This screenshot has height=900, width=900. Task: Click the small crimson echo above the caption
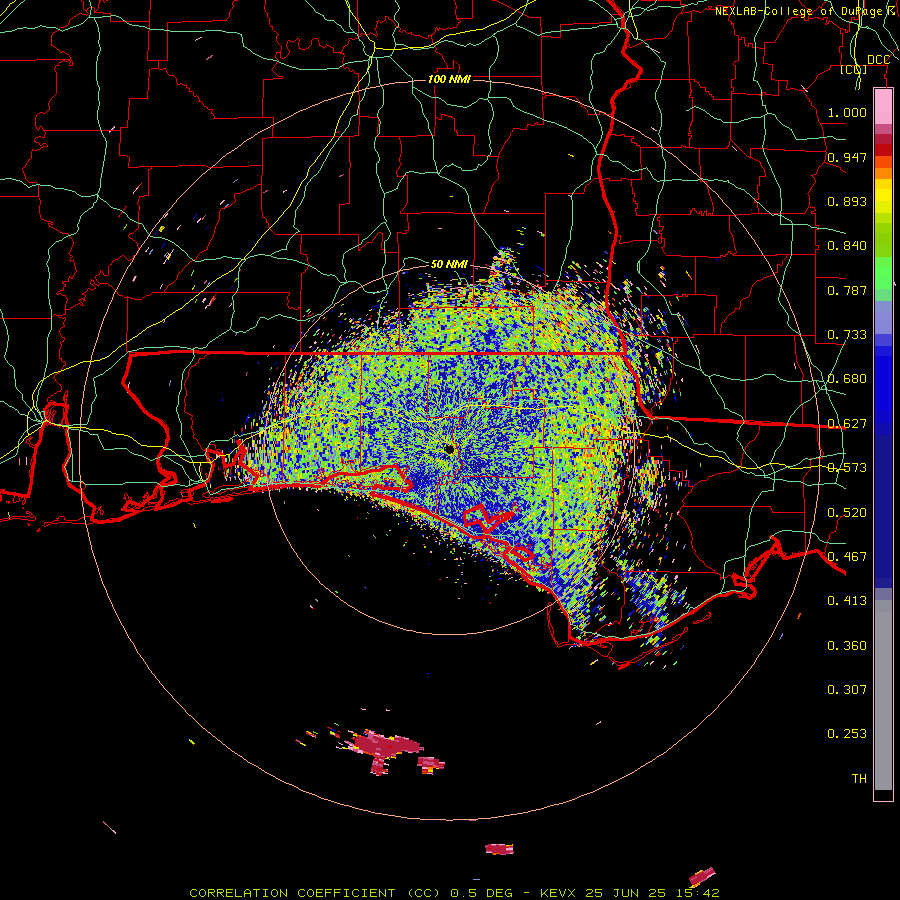(x=499, y=849)
